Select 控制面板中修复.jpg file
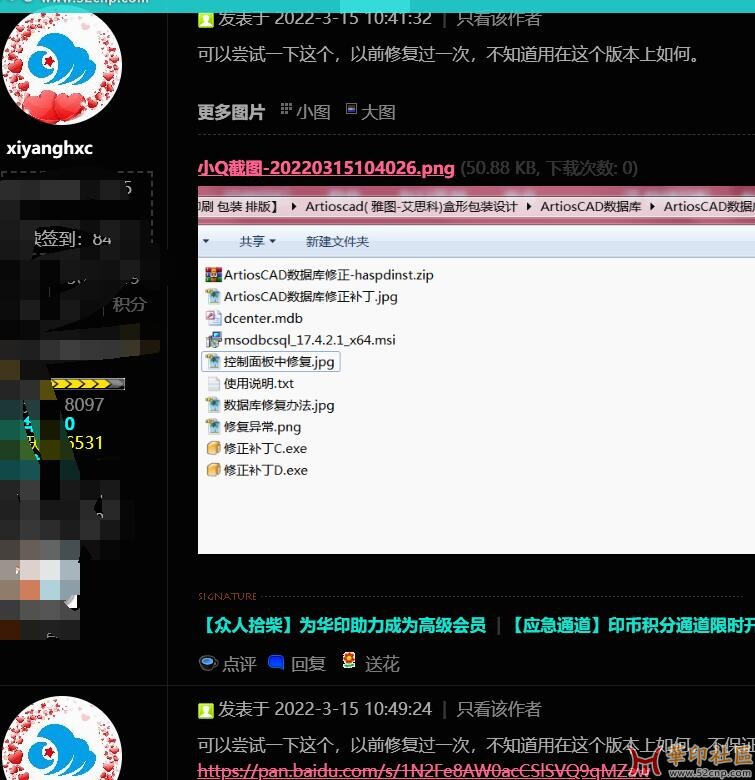 (271, 362)
